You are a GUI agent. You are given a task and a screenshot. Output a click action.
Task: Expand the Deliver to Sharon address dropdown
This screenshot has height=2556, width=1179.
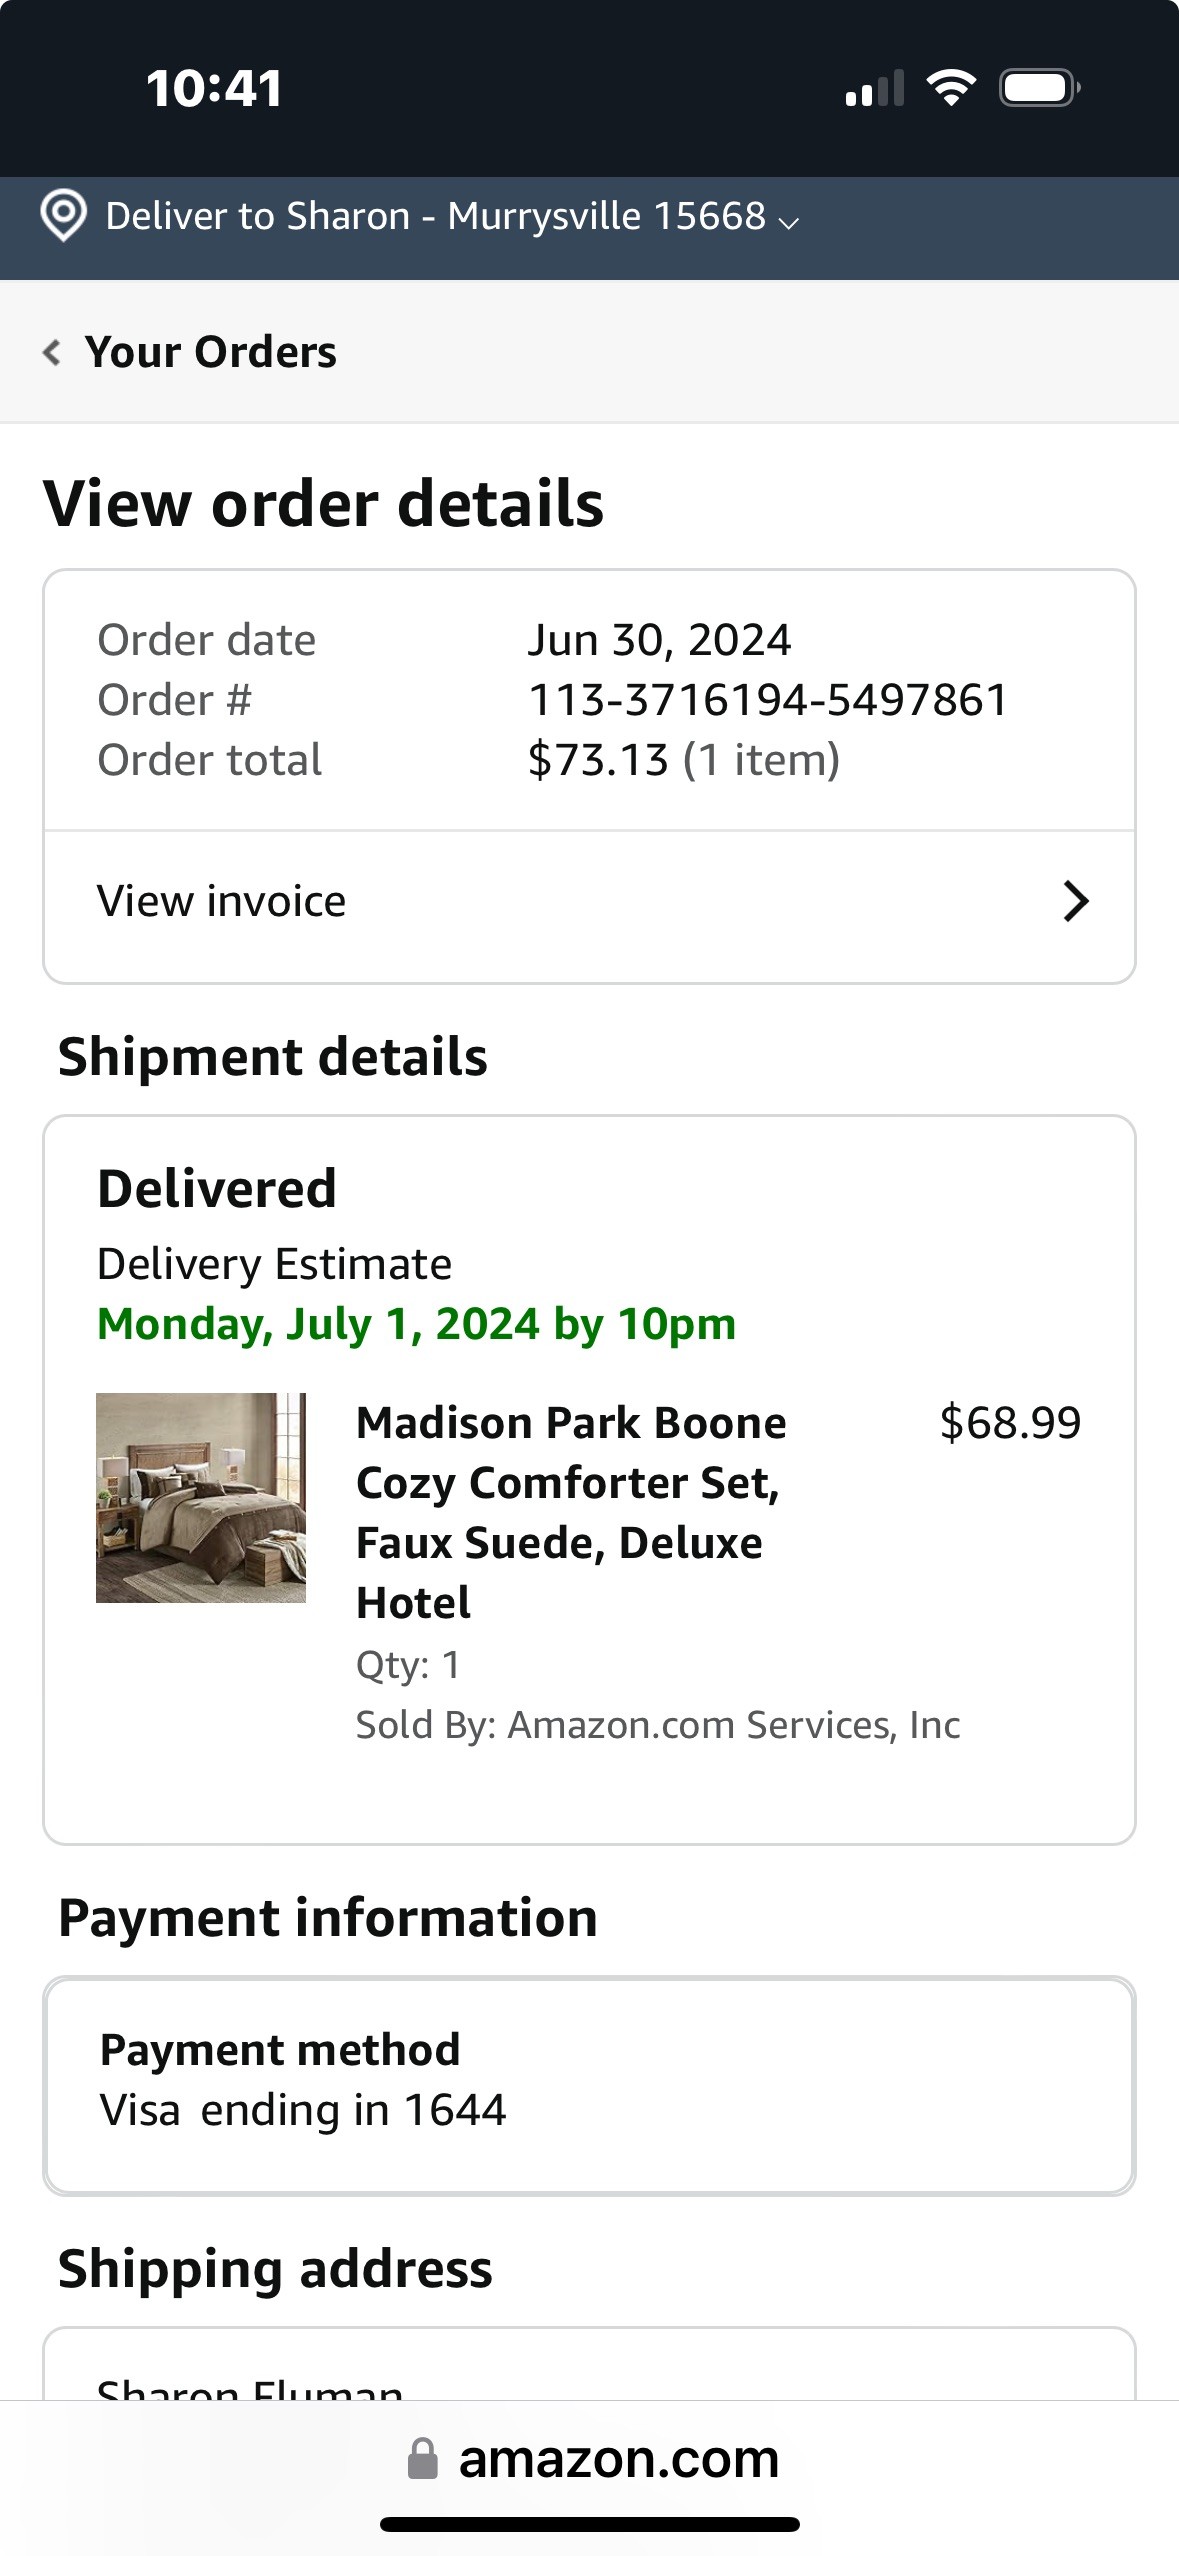pos(452,216)
